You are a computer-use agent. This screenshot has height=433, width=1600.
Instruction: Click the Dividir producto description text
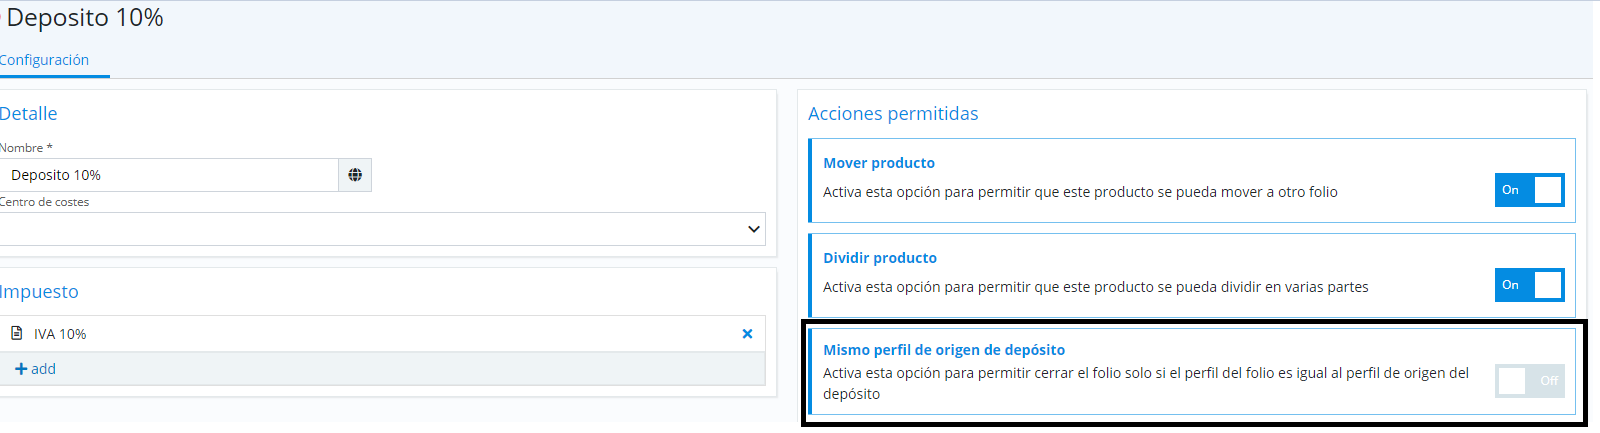tap(1095, 287)
